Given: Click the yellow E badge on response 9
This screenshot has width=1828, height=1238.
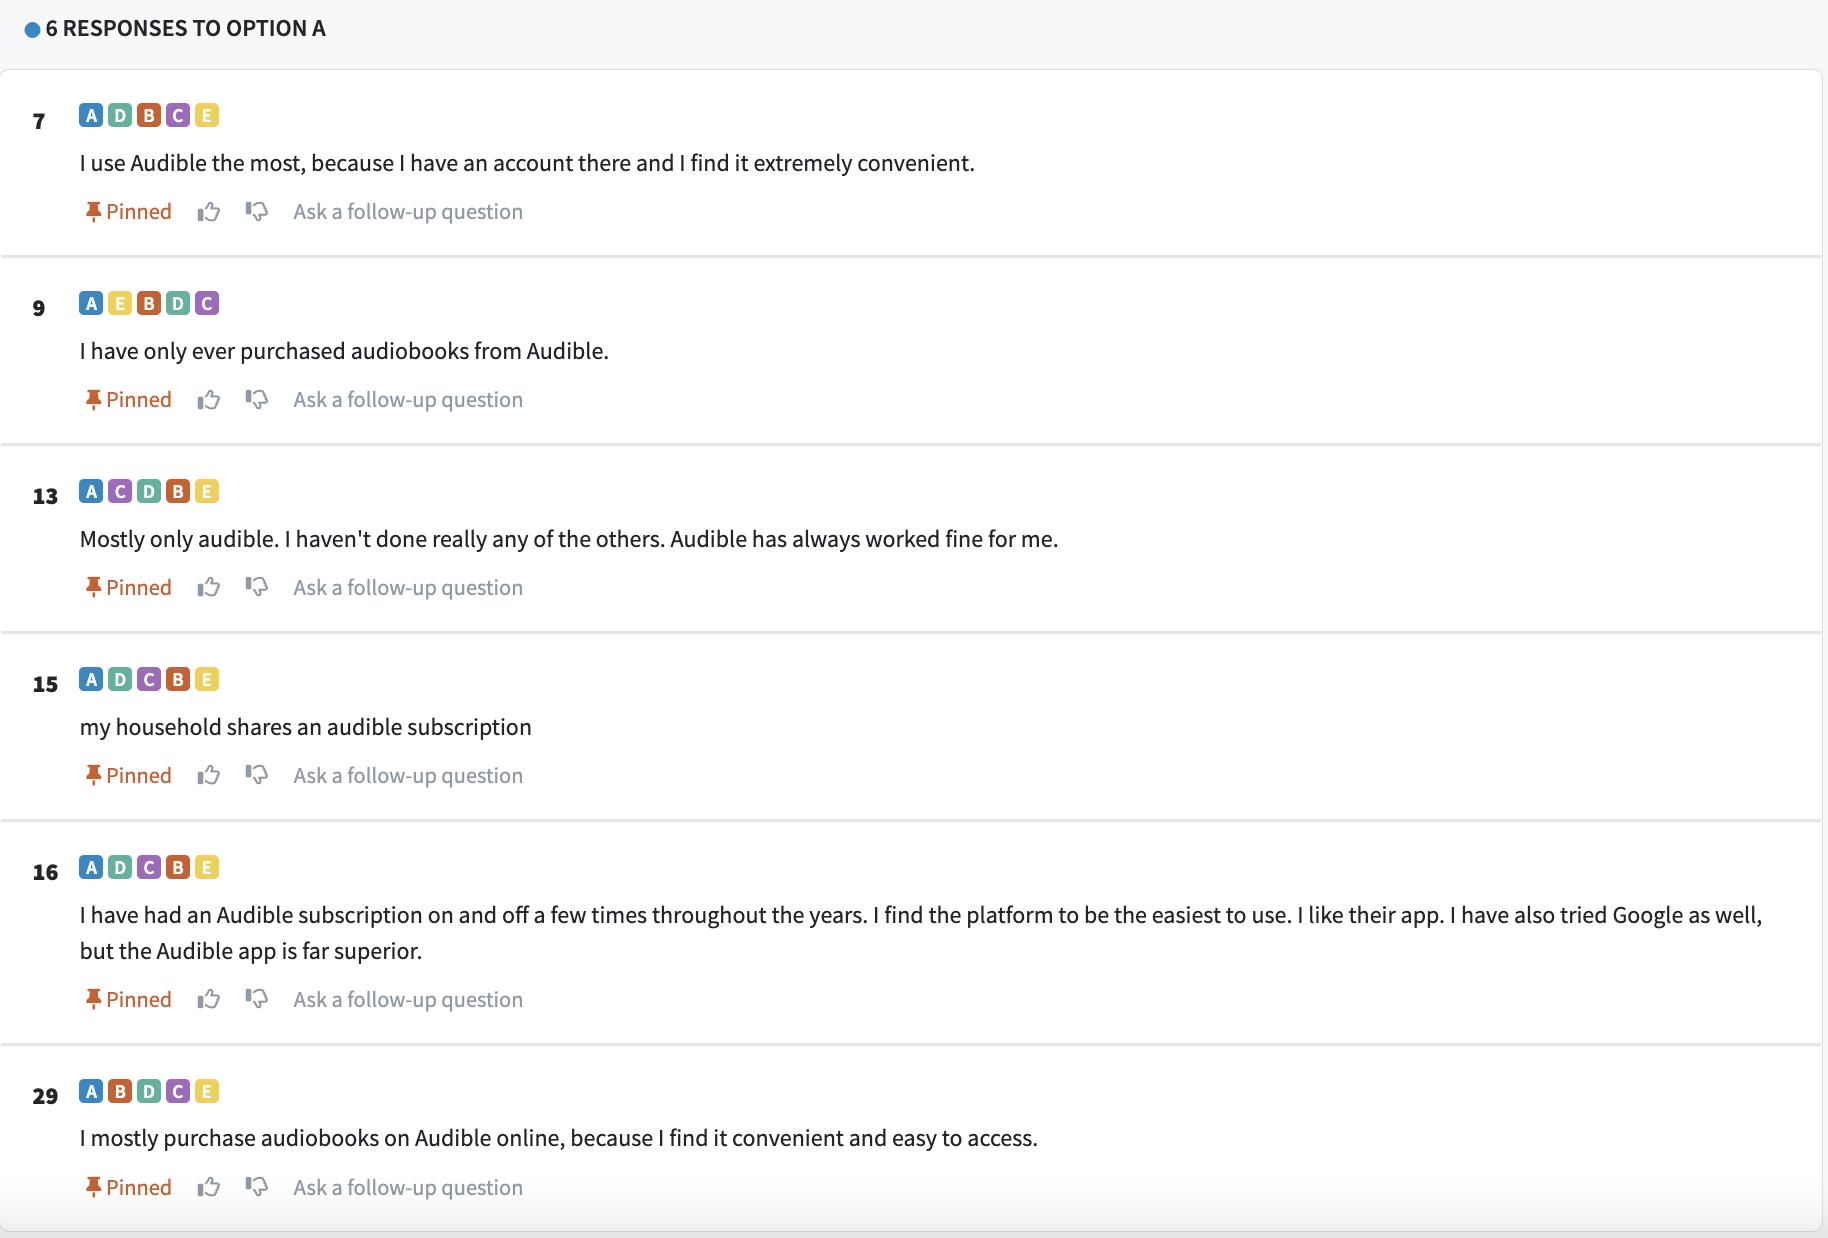Looking at the screenshot, I should (x=120, y=303).
